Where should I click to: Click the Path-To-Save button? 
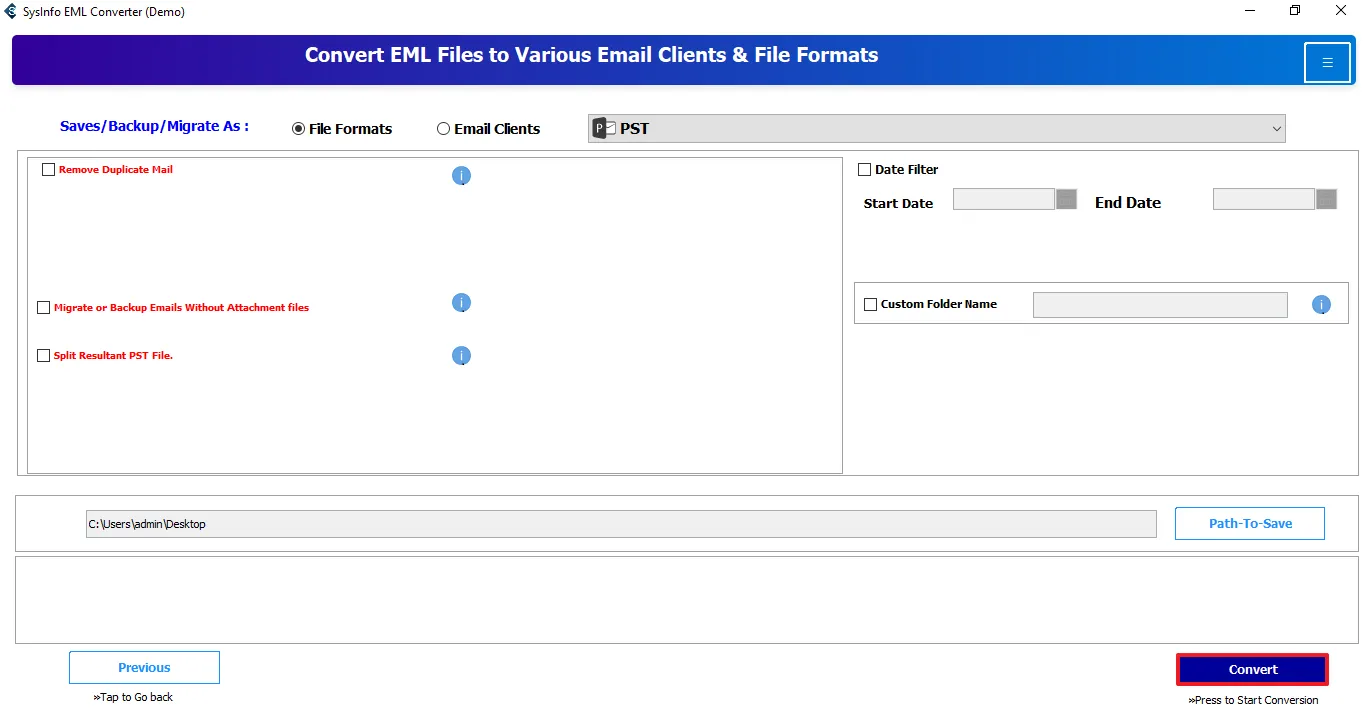click(x=1249, y=523)
